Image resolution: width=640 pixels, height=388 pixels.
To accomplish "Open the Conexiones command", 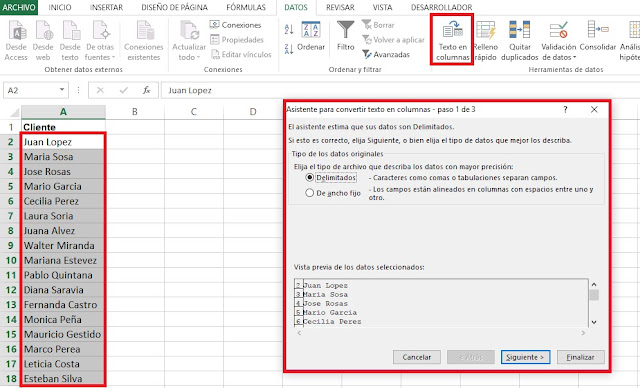I will pos(236,25).
